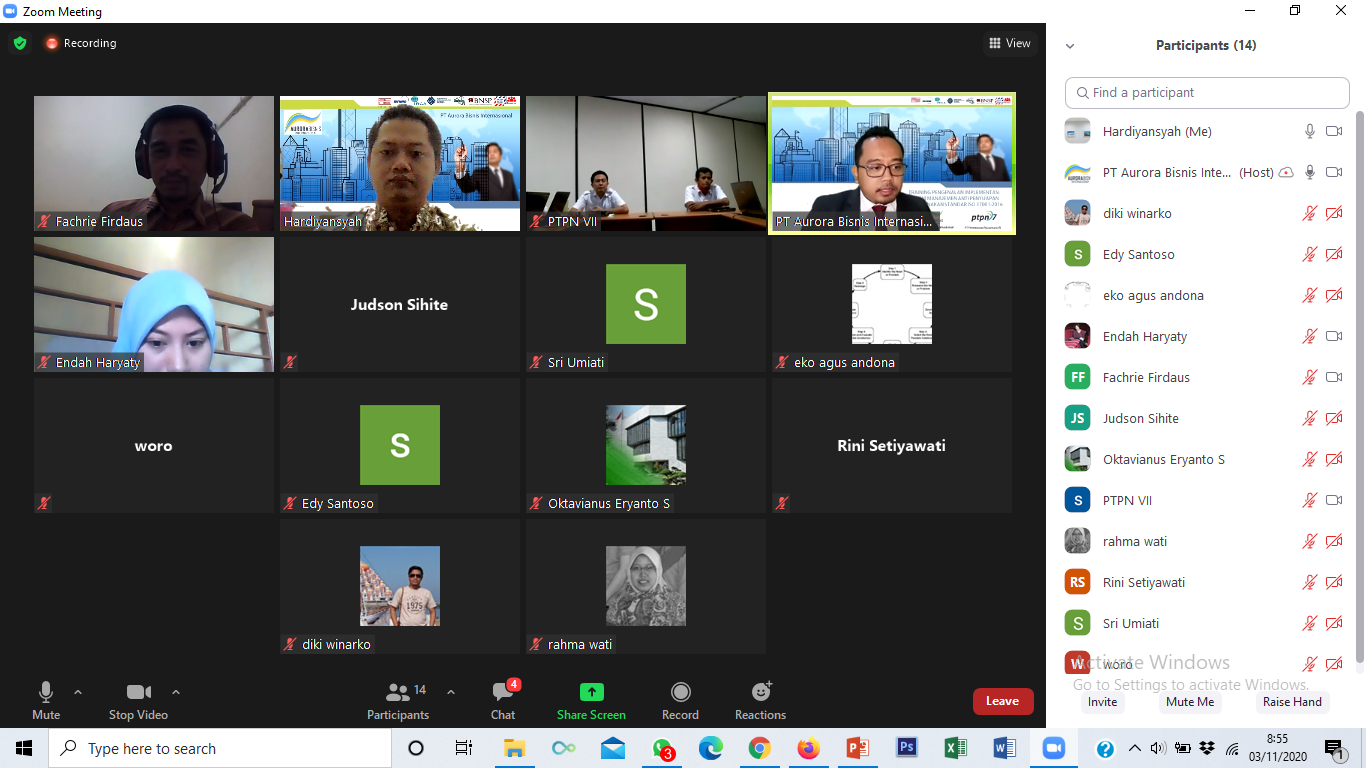This screenshot has height=768, width=1366.
Task: Open Windows Task View
Action: [464, 748]
